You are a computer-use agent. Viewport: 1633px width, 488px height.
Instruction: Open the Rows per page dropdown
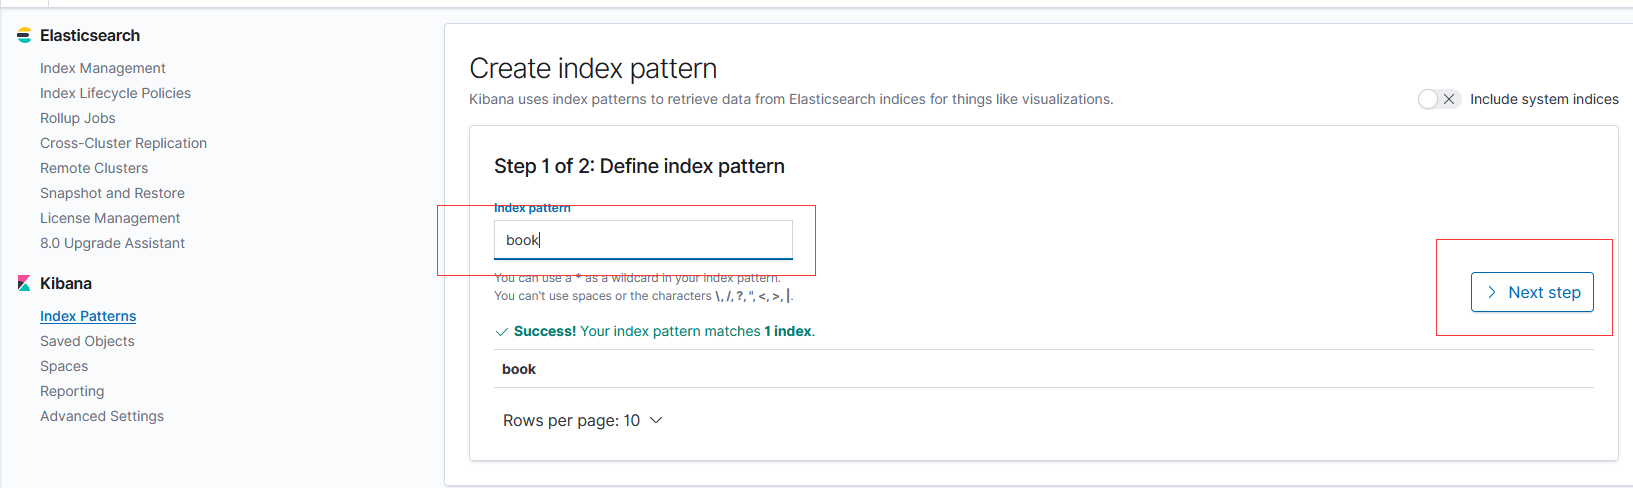(x=582, y=421)
